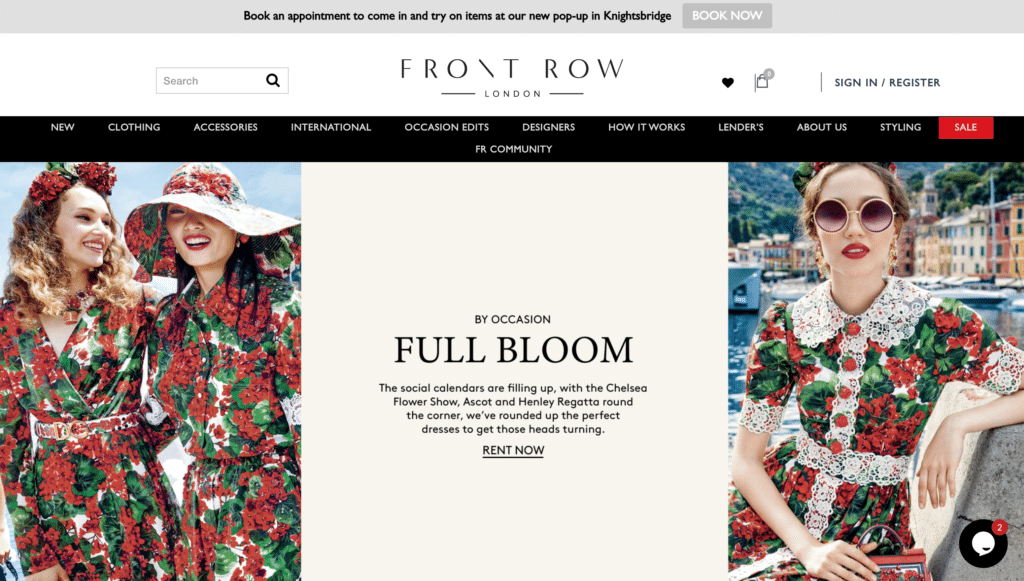Select International in navigation bar

click(x=331, y=127)
